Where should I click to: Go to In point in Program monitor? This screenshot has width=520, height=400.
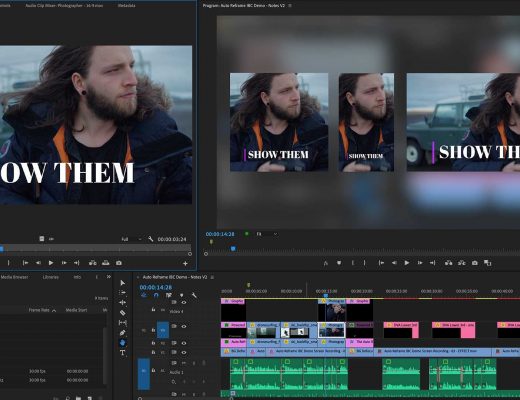tap(381, 263)
